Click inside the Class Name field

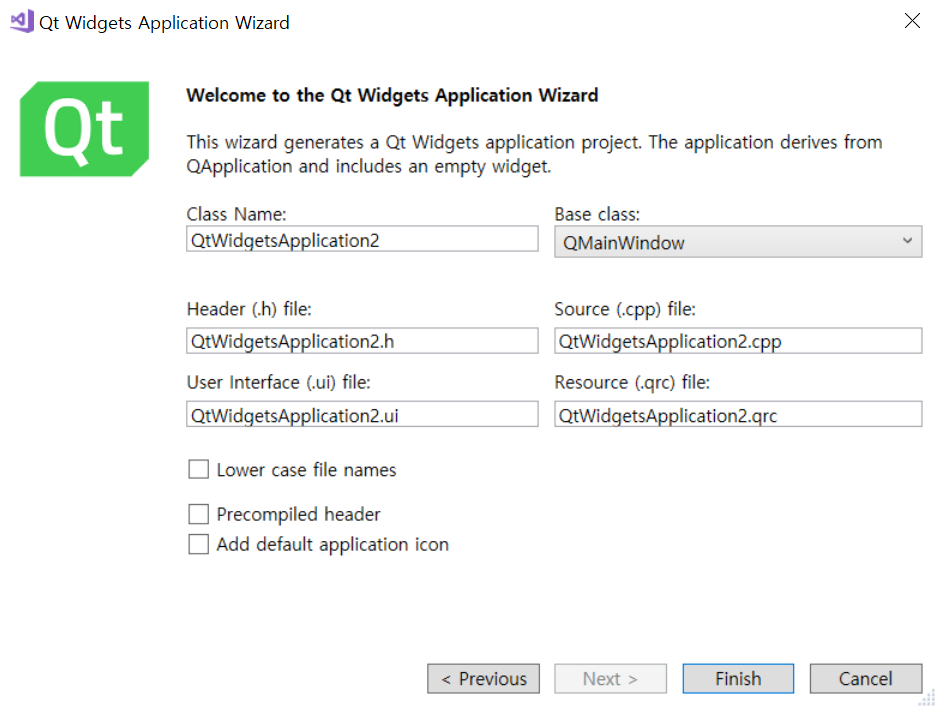pos(362,239)
